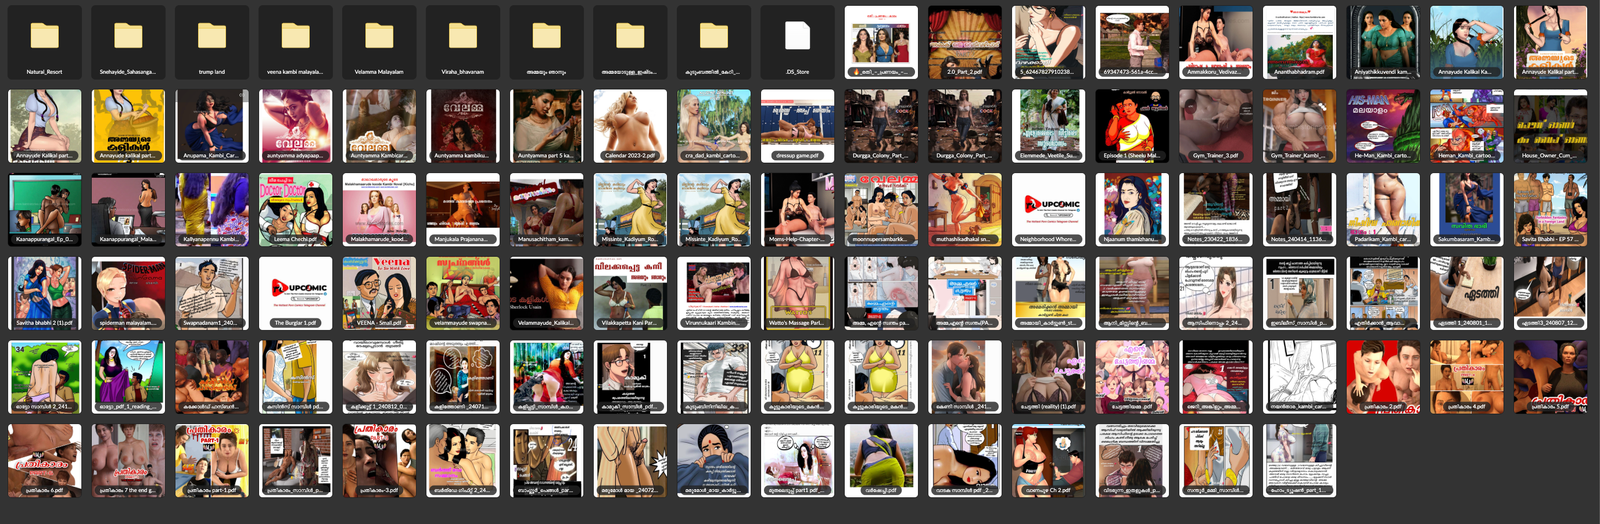This screenshot has height=524, width=1600.
Task: Open Leema Chechi.pdf
Action: point(295,211)
